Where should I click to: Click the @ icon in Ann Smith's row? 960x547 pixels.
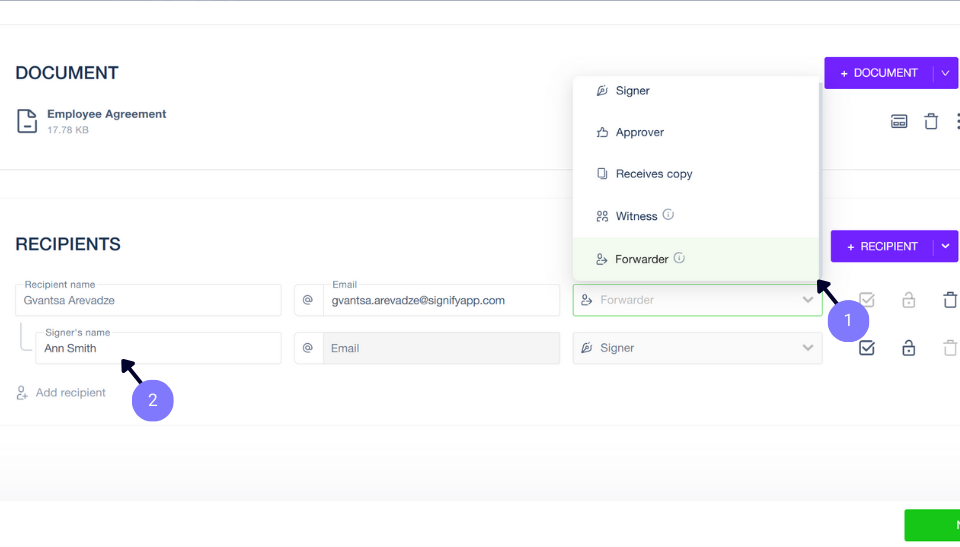(x=308, y=348)
